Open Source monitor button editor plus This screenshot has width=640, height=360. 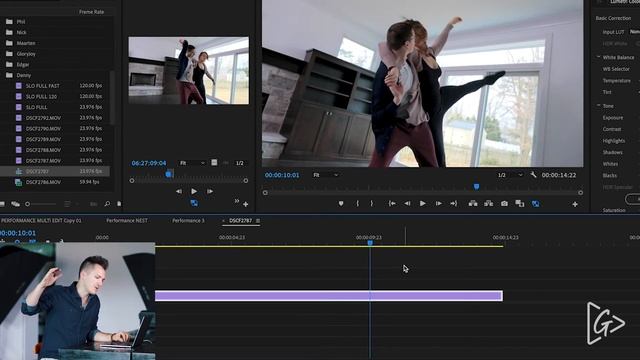click(x=245, y=204)
